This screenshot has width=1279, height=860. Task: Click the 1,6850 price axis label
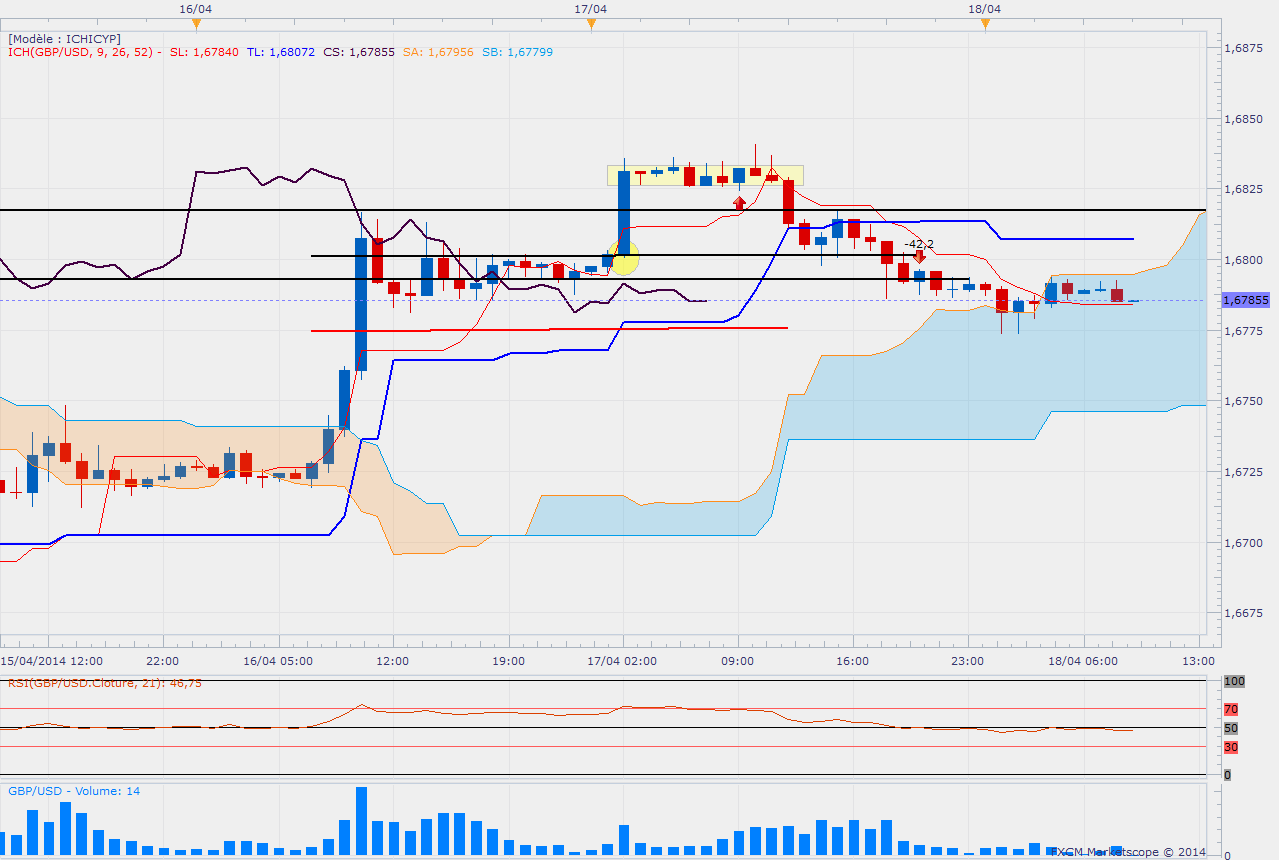(1243, 118)
